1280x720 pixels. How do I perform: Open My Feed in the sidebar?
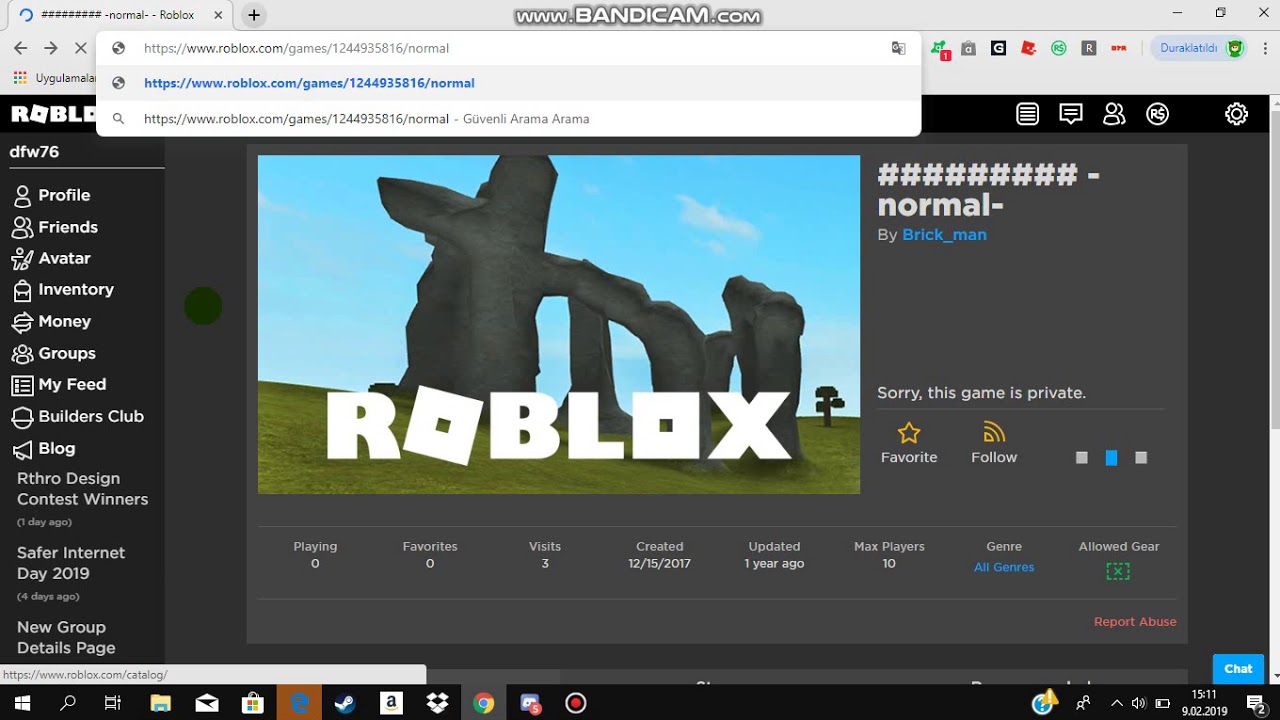[x=72, y=384]
